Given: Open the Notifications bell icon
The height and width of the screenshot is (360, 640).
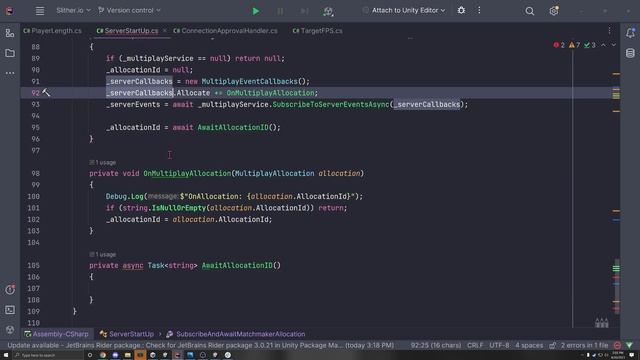Looking at the screenshot, I should pos(630,33).
